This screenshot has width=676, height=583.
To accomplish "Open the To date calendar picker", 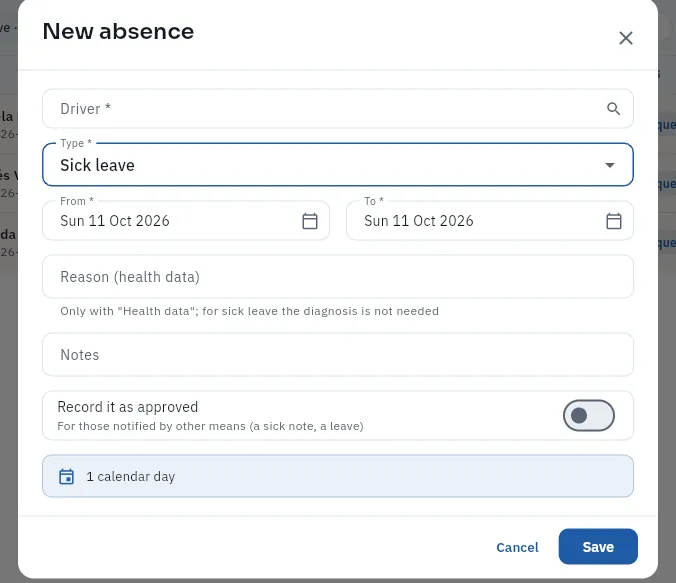I will [613, 221].
